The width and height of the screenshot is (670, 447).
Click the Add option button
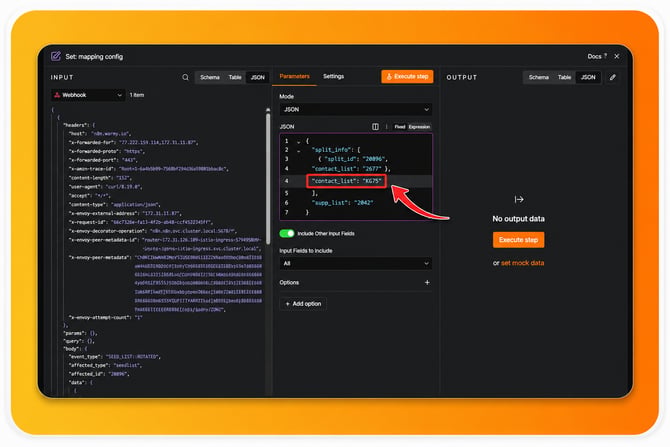303,303
